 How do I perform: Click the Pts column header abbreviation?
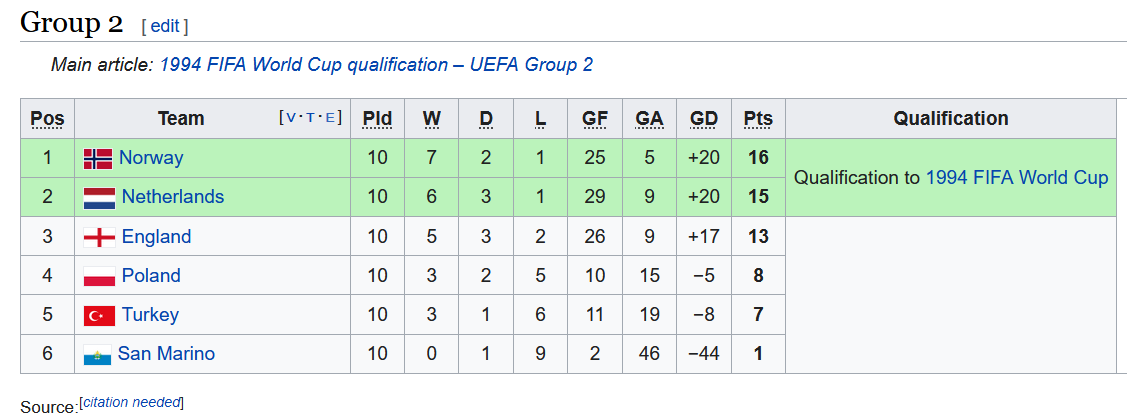(758, 118)
